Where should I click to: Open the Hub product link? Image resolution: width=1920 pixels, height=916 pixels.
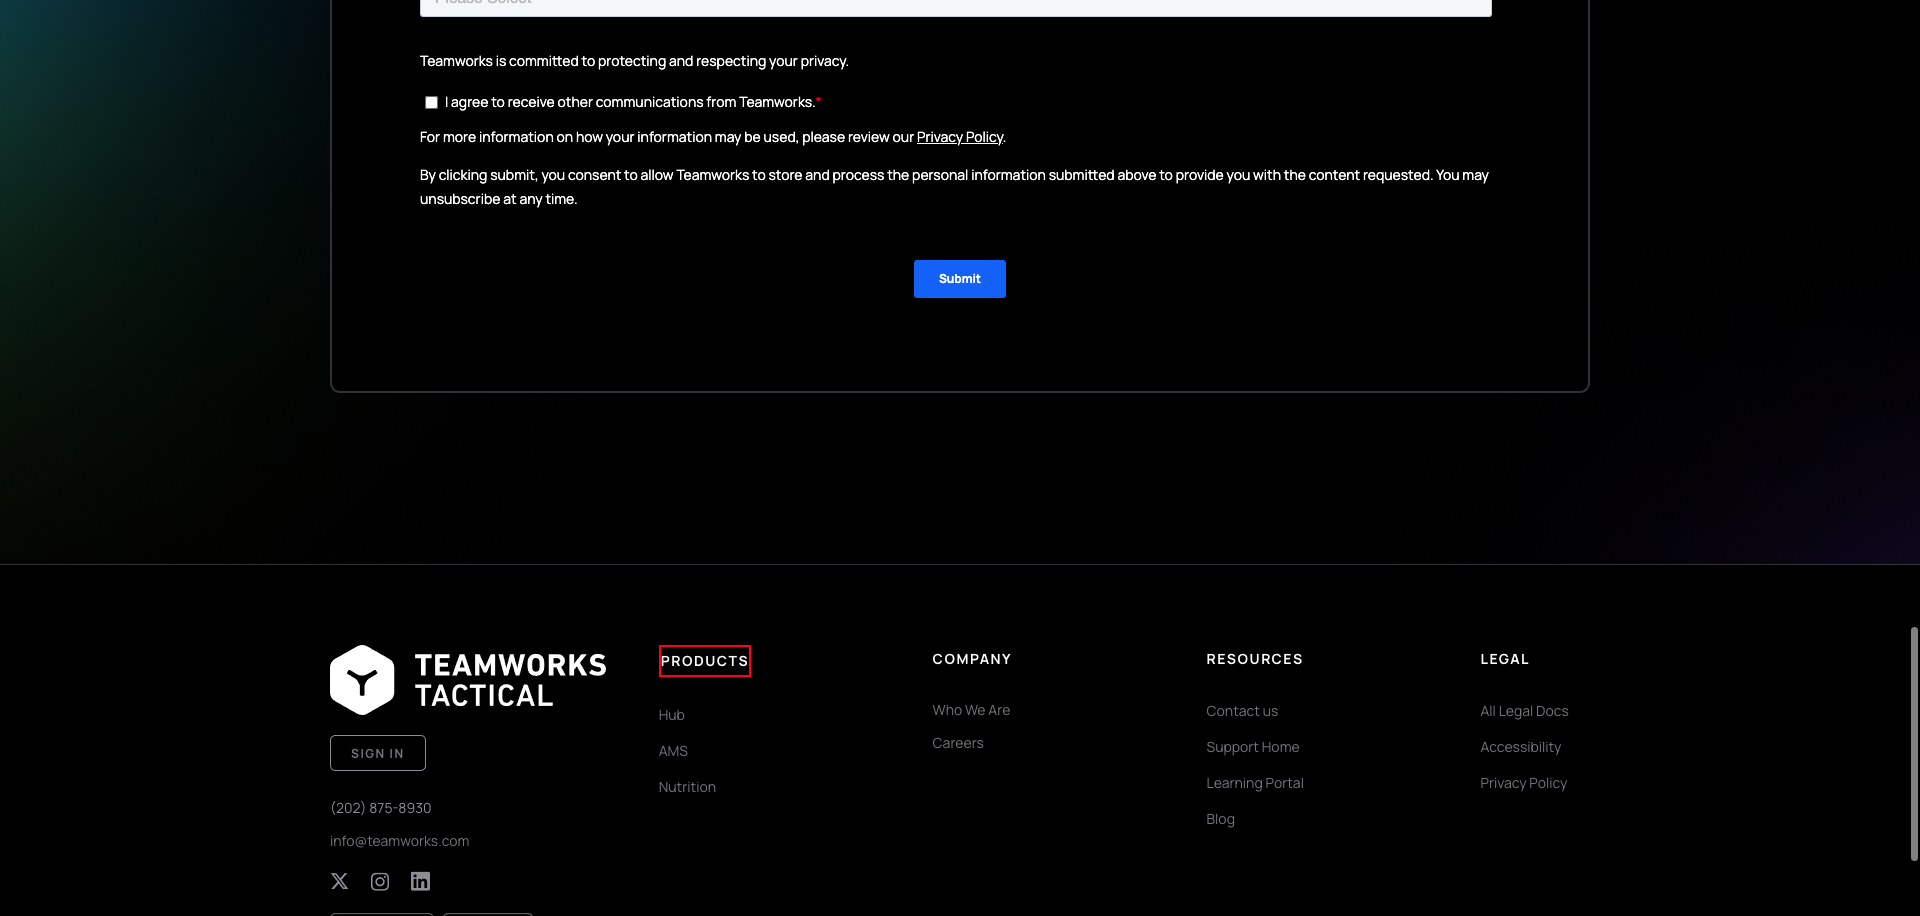point(671,715)
